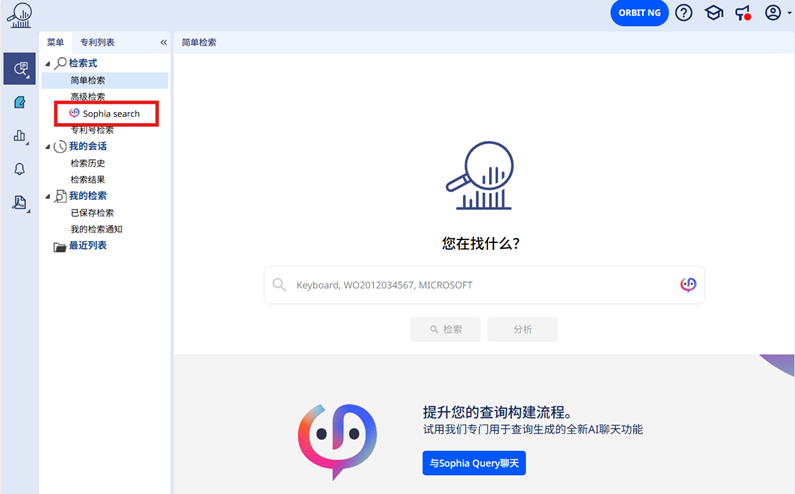
Task: Open 检索结果 in the menu tree
Action: pos(88,180)
